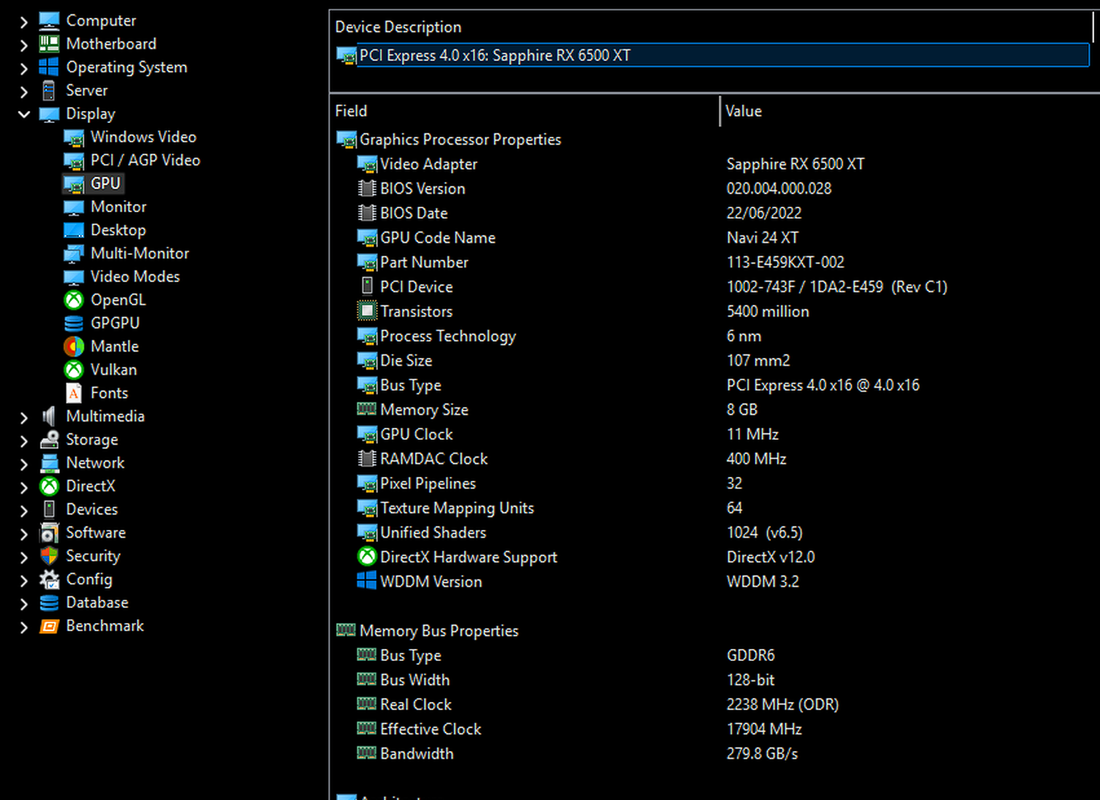Click the Video Modes icon
Screen dimensions: 1100x800
[74, 276]
